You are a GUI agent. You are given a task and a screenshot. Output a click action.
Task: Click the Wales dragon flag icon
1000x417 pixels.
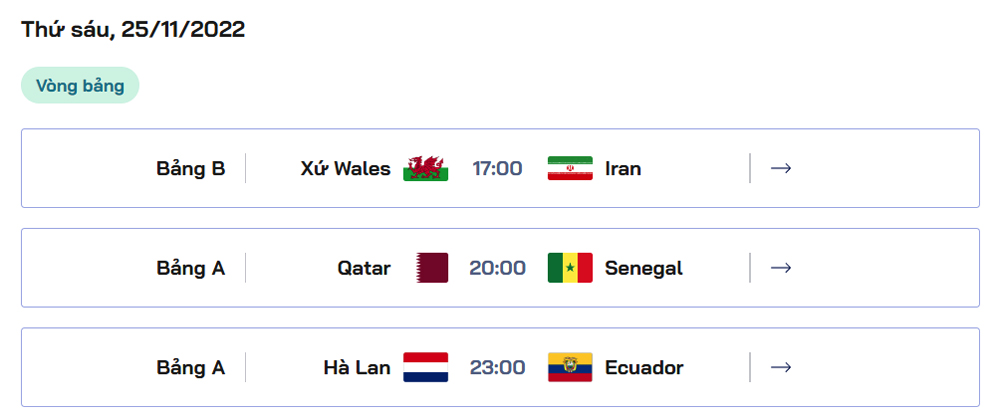[x=425, y=168]
